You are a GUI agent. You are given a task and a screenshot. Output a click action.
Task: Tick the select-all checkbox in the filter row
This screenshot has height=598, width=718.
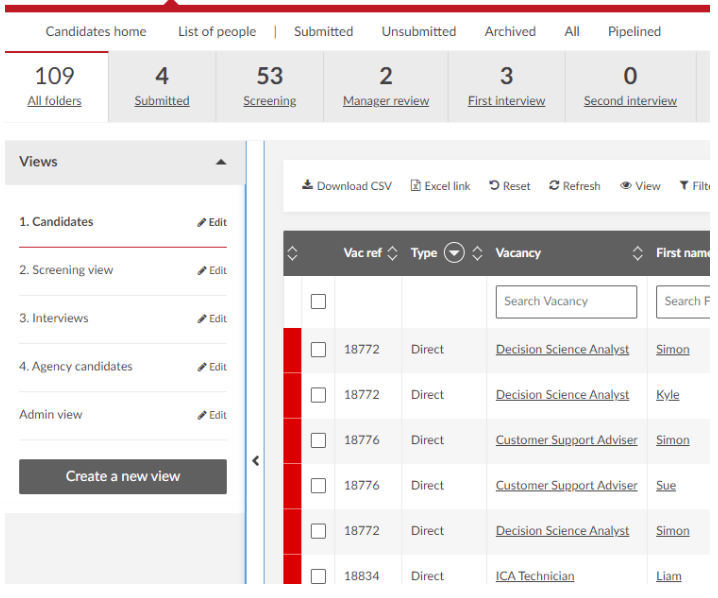pos(318,302)
